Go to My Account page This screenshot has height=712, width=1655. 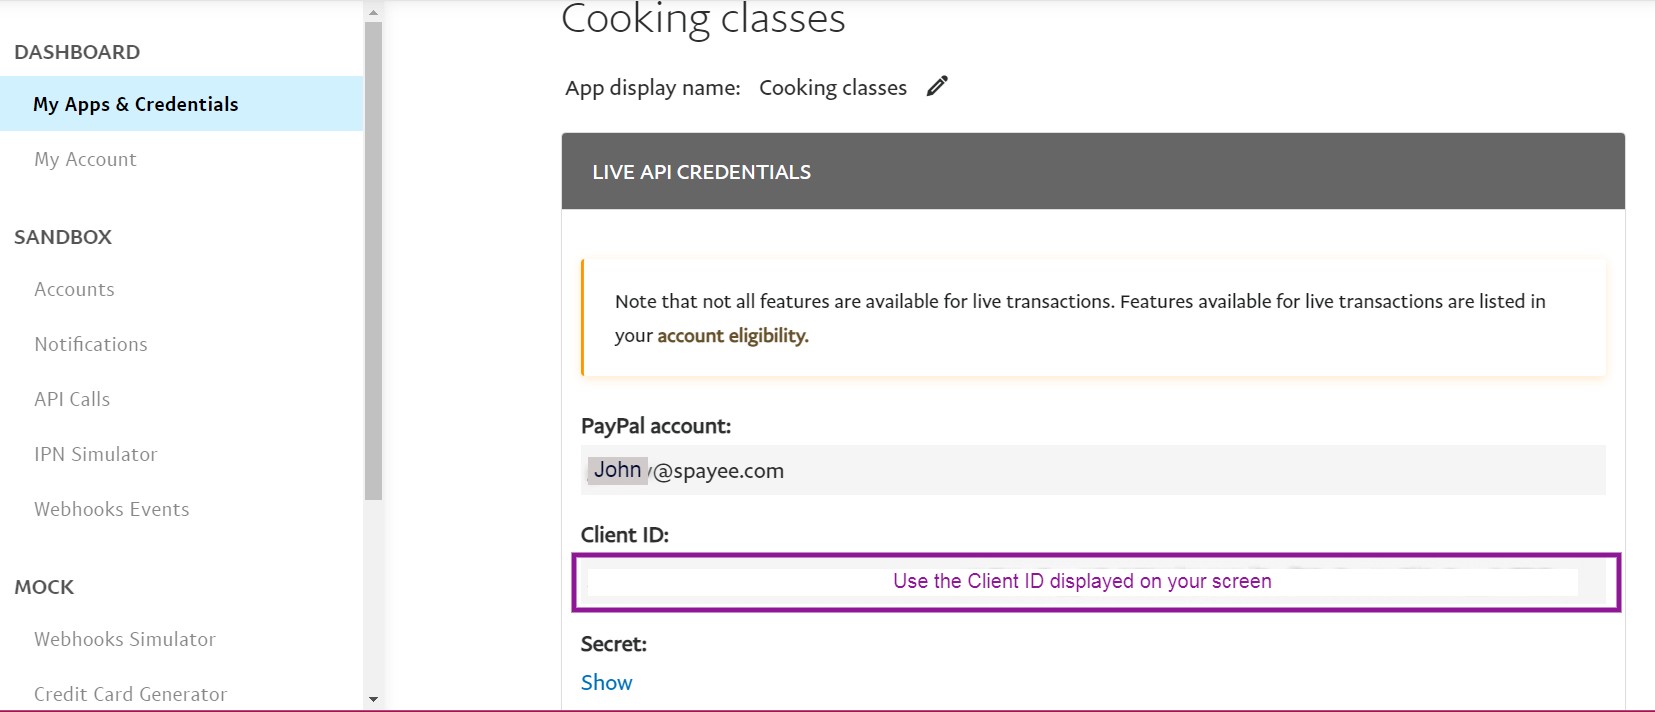coord(85,159)
